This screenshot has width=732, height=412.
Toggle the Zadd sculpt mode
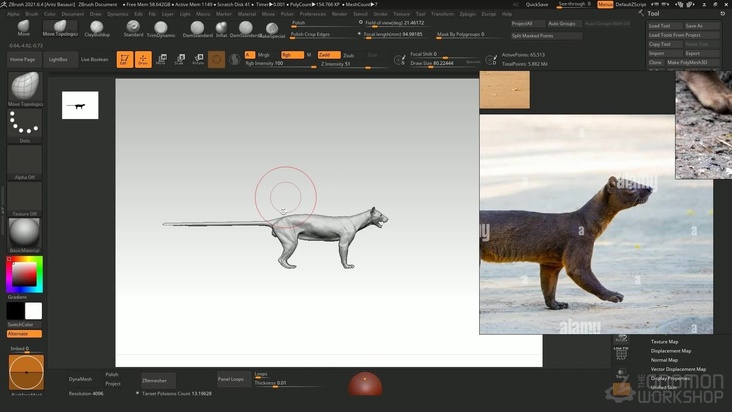click(330, 55)
